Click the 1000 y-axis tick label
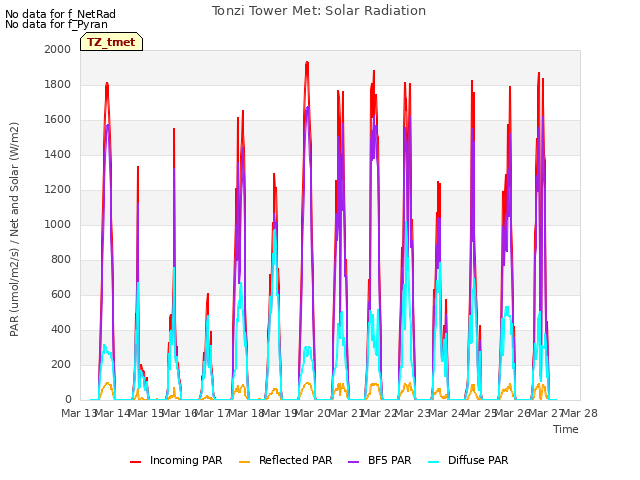Screen dimensions: 640x480 click(x=58, y=224)
